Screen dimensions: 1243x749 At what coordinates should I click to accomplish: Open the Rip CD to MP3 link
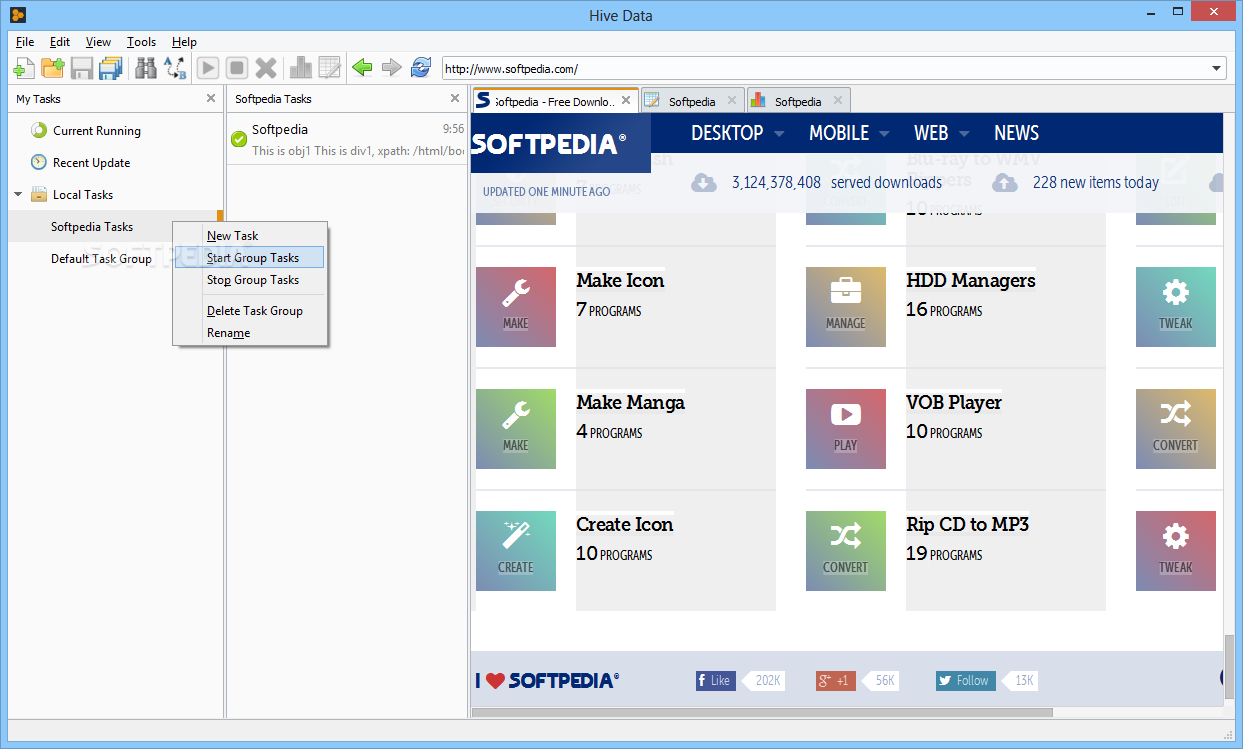point(968,525)
